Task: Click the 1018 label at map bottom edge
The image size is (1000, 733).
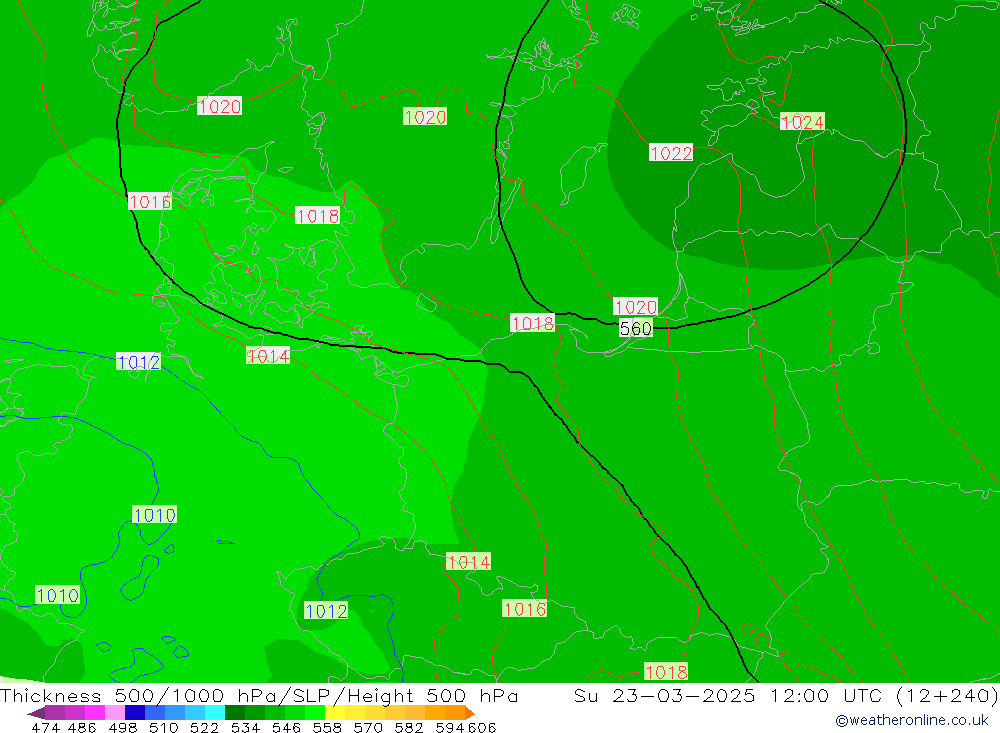Action: pyautogui.click(x=666, y=672)
